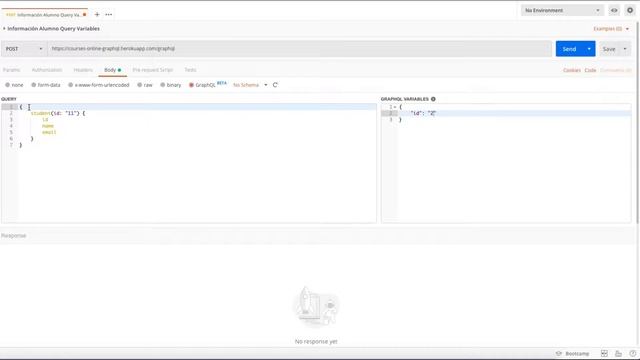Image resolution: width=640 pixels, height=360 pixels.
Task: Switch to the Authorization tab
Action: click(x=47, y=70)
